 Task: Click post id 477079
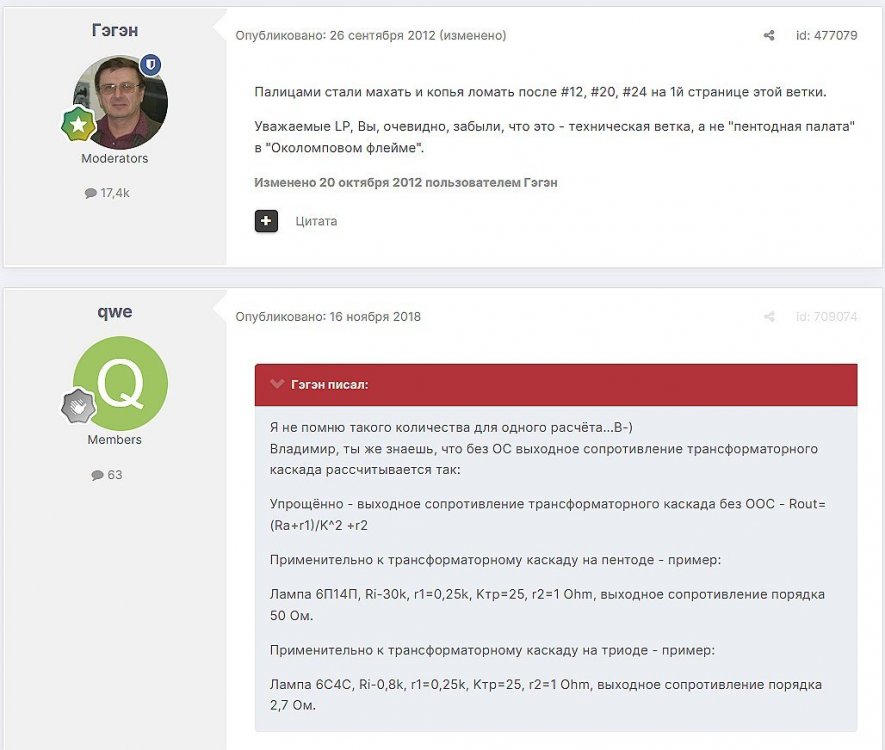pos(826,36)
